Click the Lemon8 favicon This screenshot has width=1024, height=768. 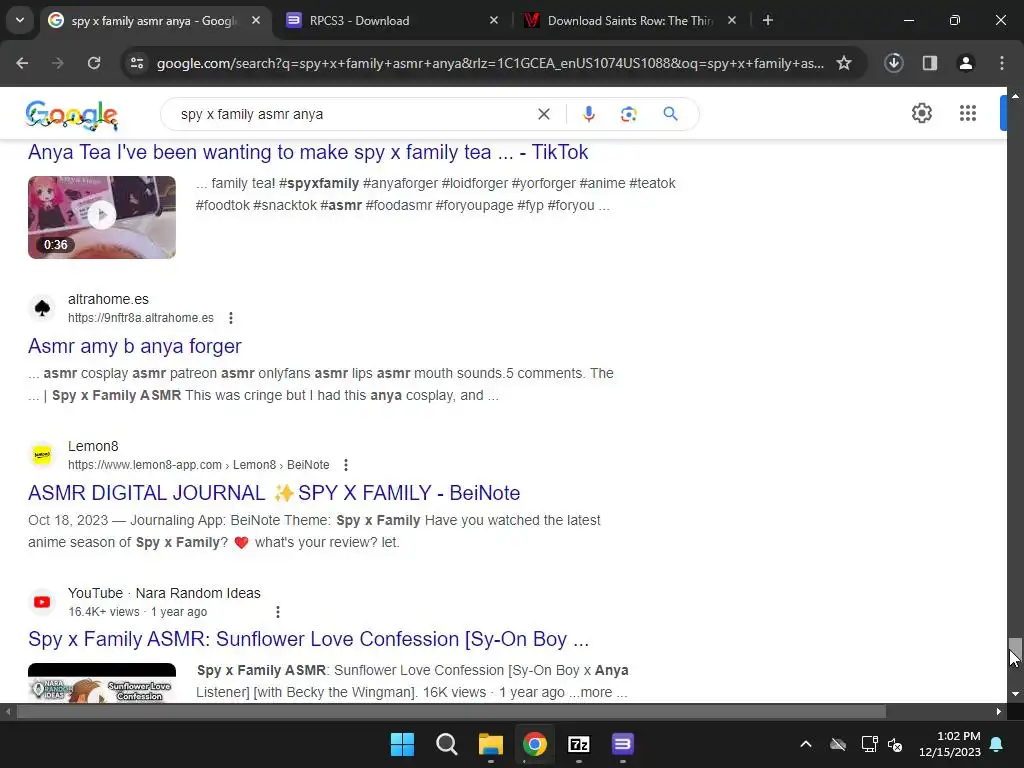[x=42, y=455]
